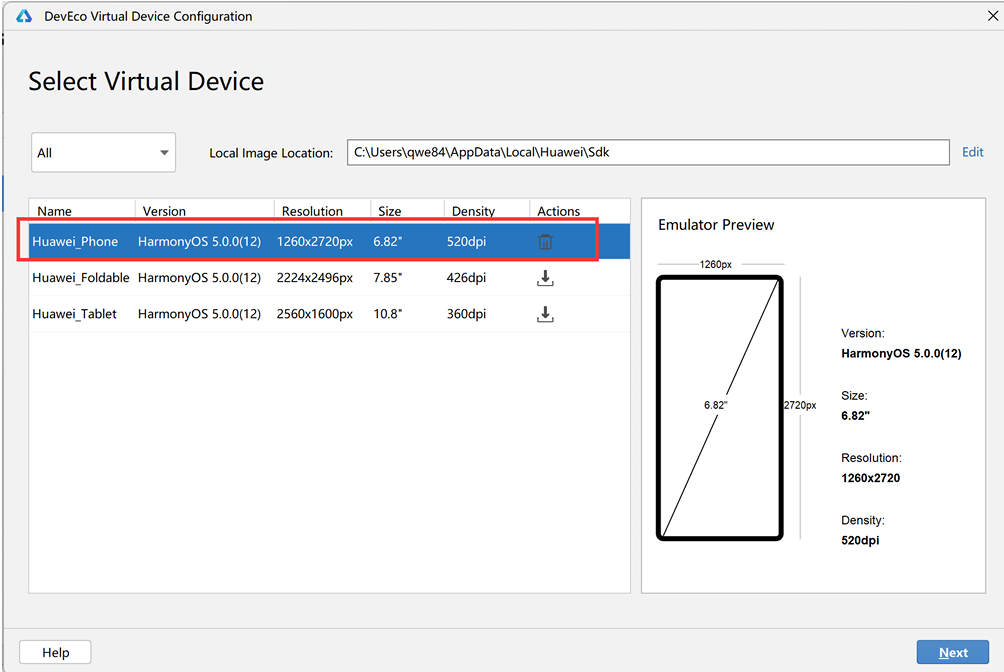Image resolution: width=1004 pixels, height=672 pixels.
Task: Click the Huawei_Tablet HarmonyOS 5.0.0(12) version cell
Action: pos(199,314)
